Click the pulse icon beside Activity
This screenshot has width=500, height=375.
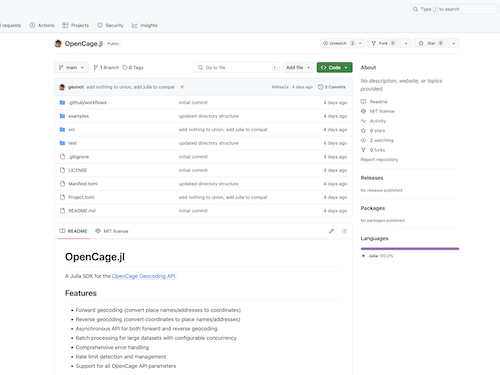[364, 121]
